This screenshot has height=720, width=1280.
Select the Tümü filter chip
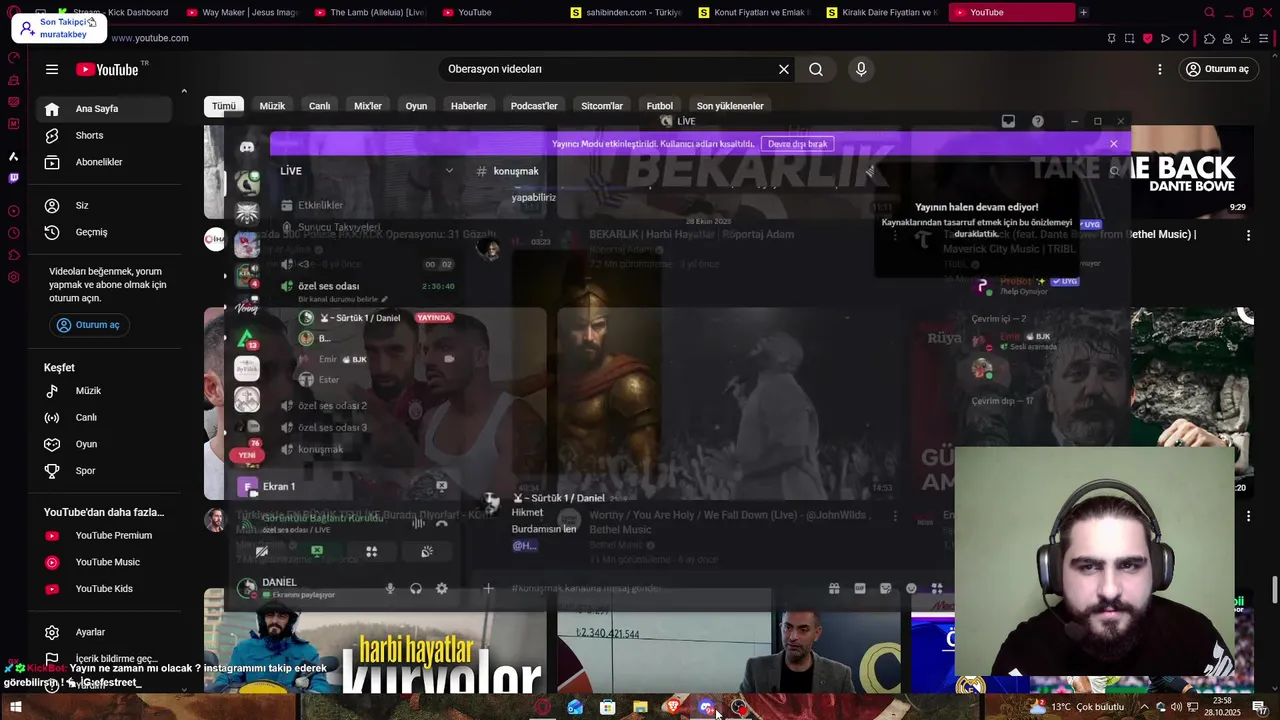point(224,106)
